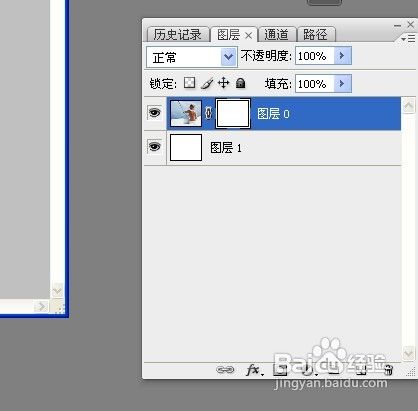Click the link layers chain icon
The height and width of the screenshot is (411, 418).
(225, 370)
